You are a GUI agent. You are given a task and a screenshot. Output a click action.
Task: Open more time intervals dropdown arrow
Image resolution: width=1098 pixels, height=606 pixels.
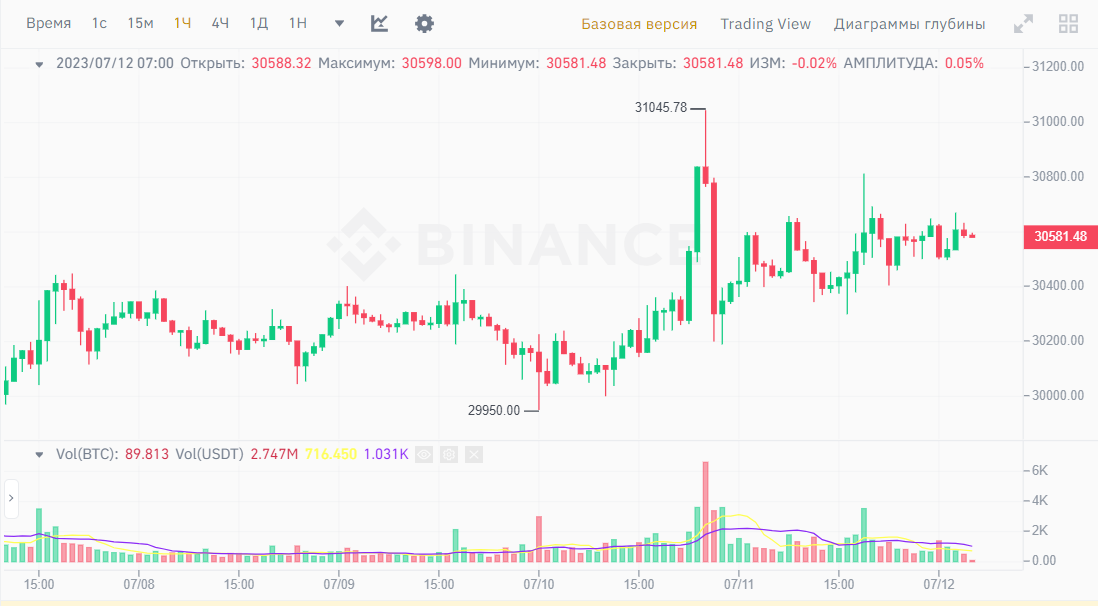[339, 24]
